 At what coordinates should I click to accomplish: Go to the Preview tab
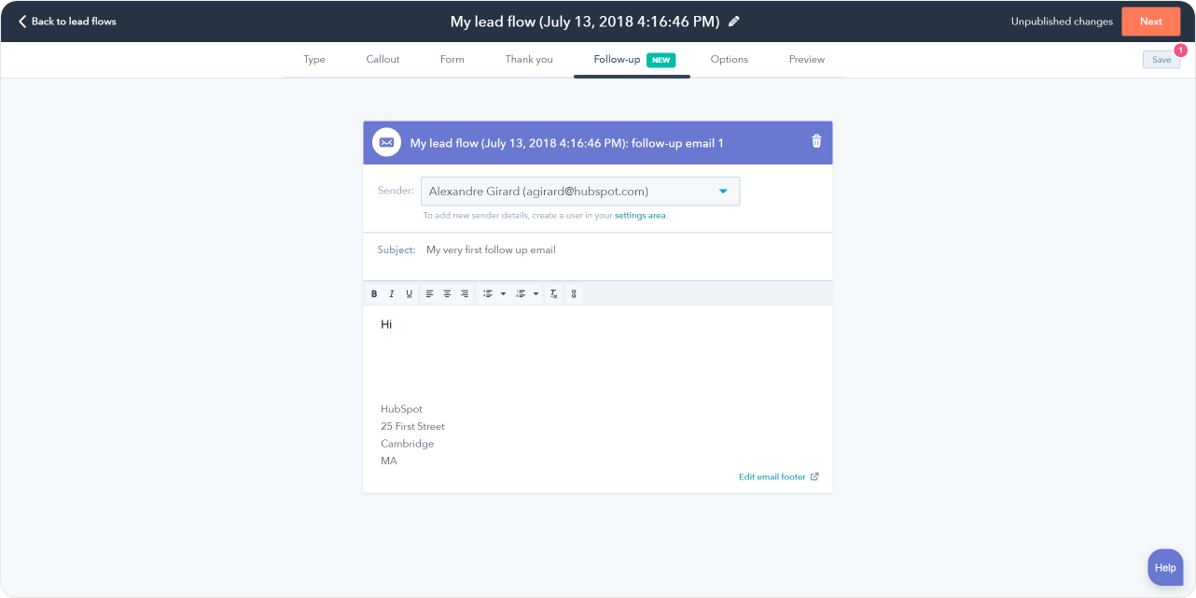click(x=806, y=60)
